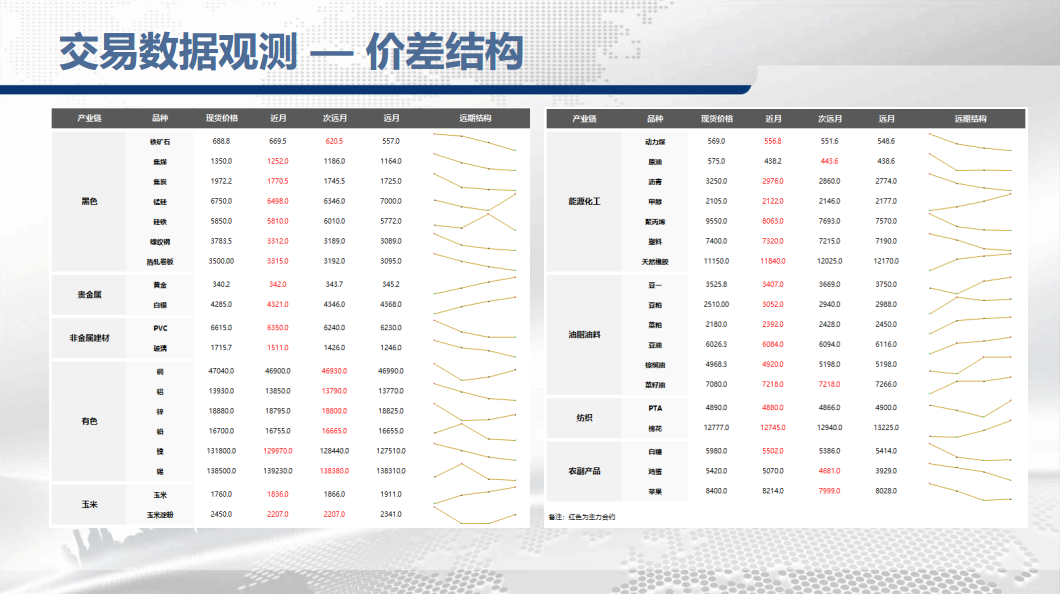
Task: Select the 玉米淀粉 product label
Action: [161, 514]
